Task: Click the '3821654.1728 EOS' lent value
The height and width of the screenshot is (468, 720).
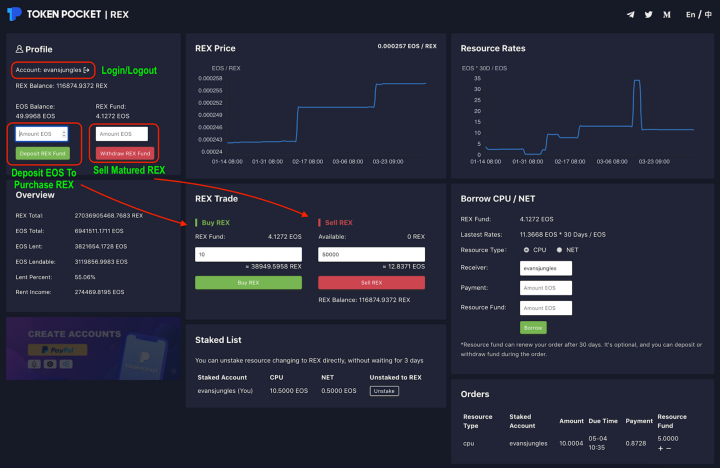Action: tap(101, 247)
